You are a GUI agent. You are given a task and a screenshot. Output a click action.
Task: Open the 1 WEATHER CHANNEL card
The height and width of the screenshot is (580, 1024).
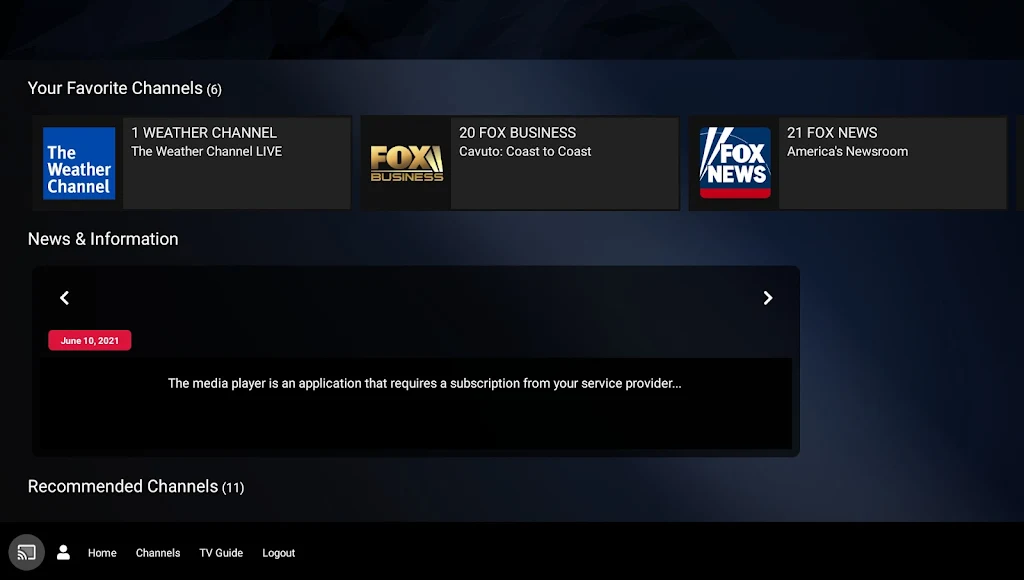click(192, 163)
